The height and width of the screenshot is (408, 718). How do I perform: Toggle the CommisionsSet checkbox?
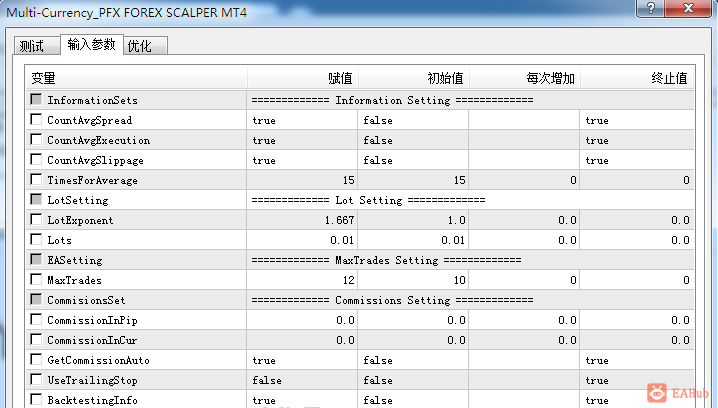pos(36,299)
